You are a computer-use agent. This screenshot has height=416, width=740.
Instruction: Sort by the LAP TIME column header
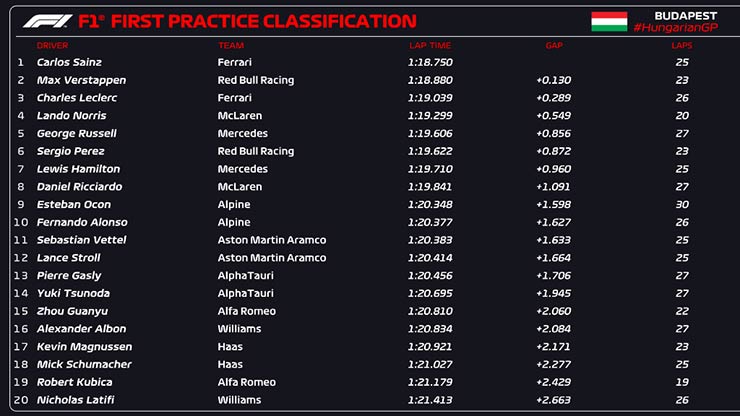(430, 45)
